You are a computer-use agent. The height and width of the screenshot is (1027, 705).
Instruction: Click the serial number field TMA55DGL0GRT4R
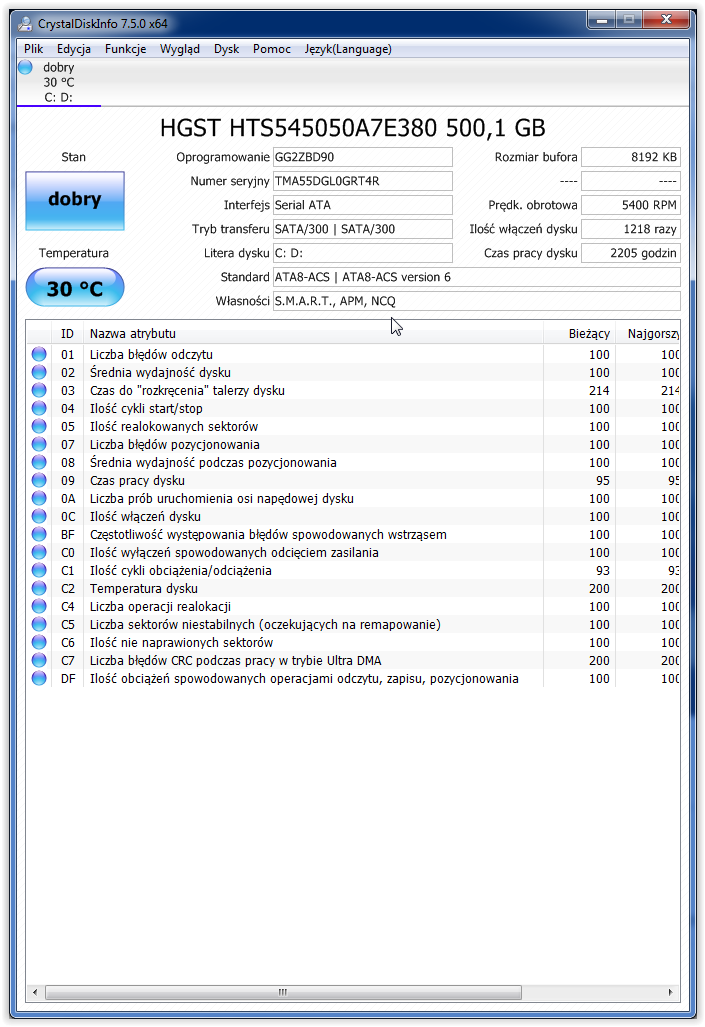tap(362, 181)
